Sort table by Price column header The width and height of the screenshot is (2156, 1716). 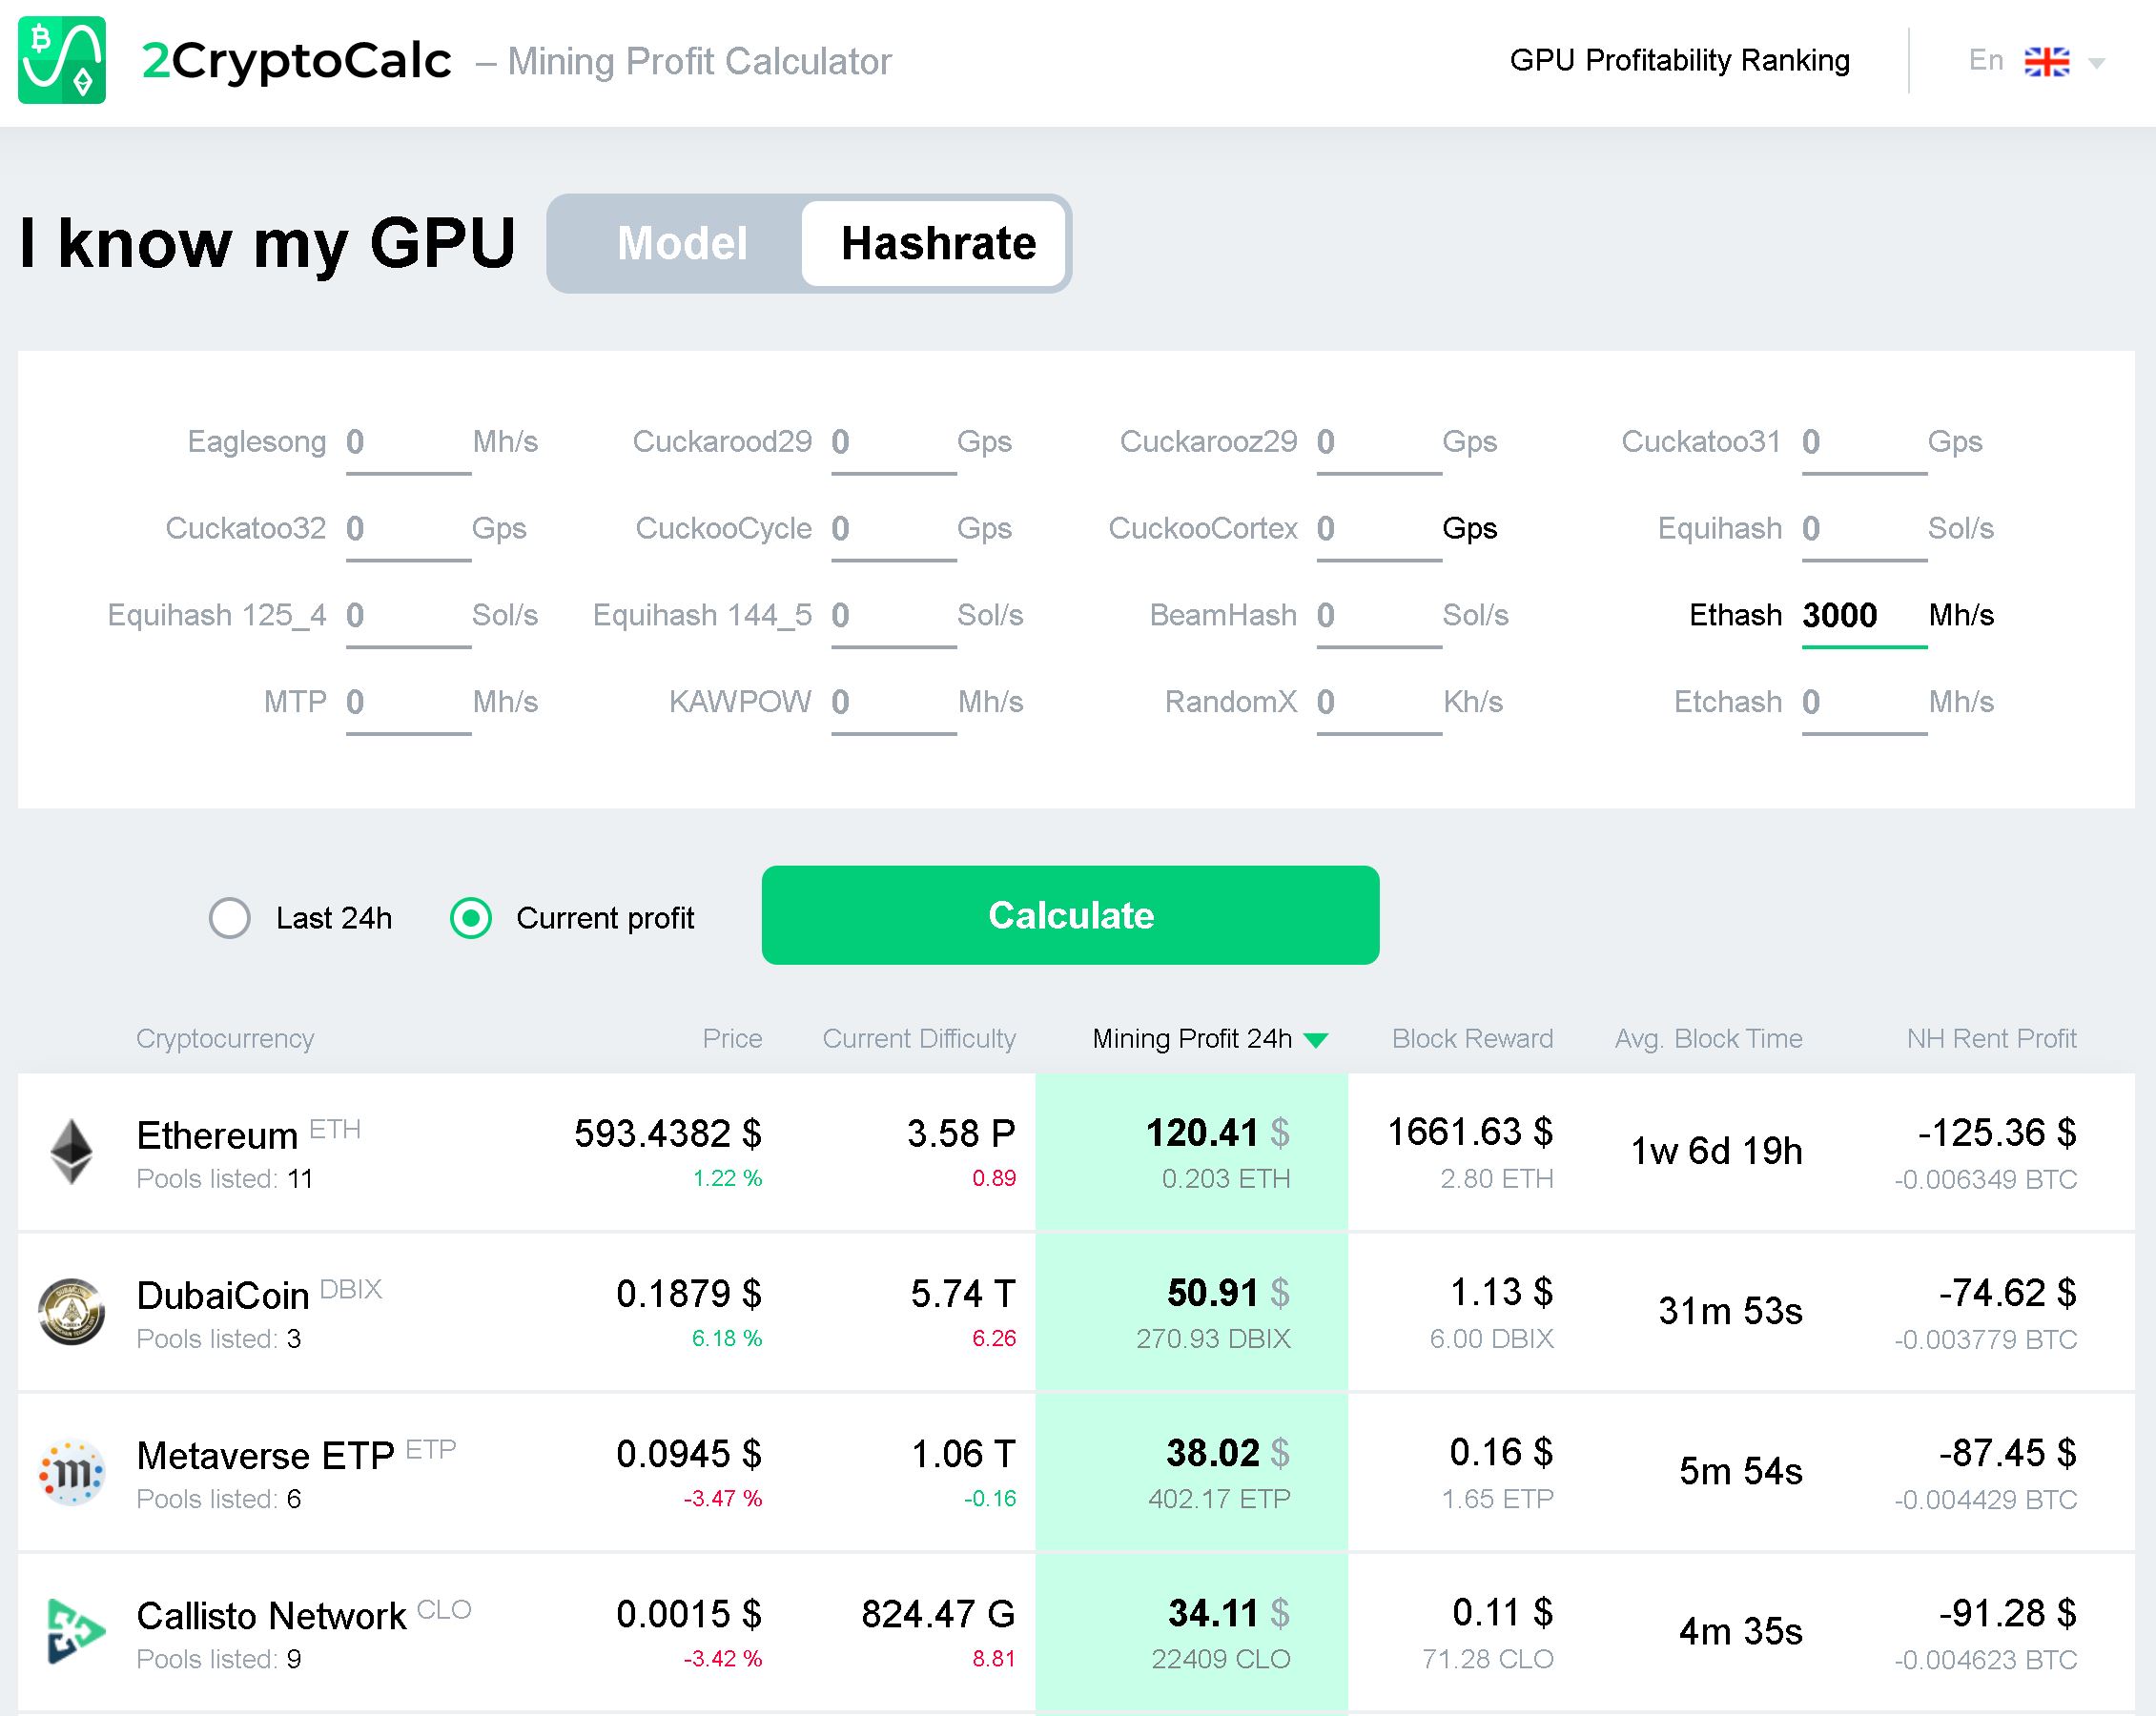[x=731, y=1038]
